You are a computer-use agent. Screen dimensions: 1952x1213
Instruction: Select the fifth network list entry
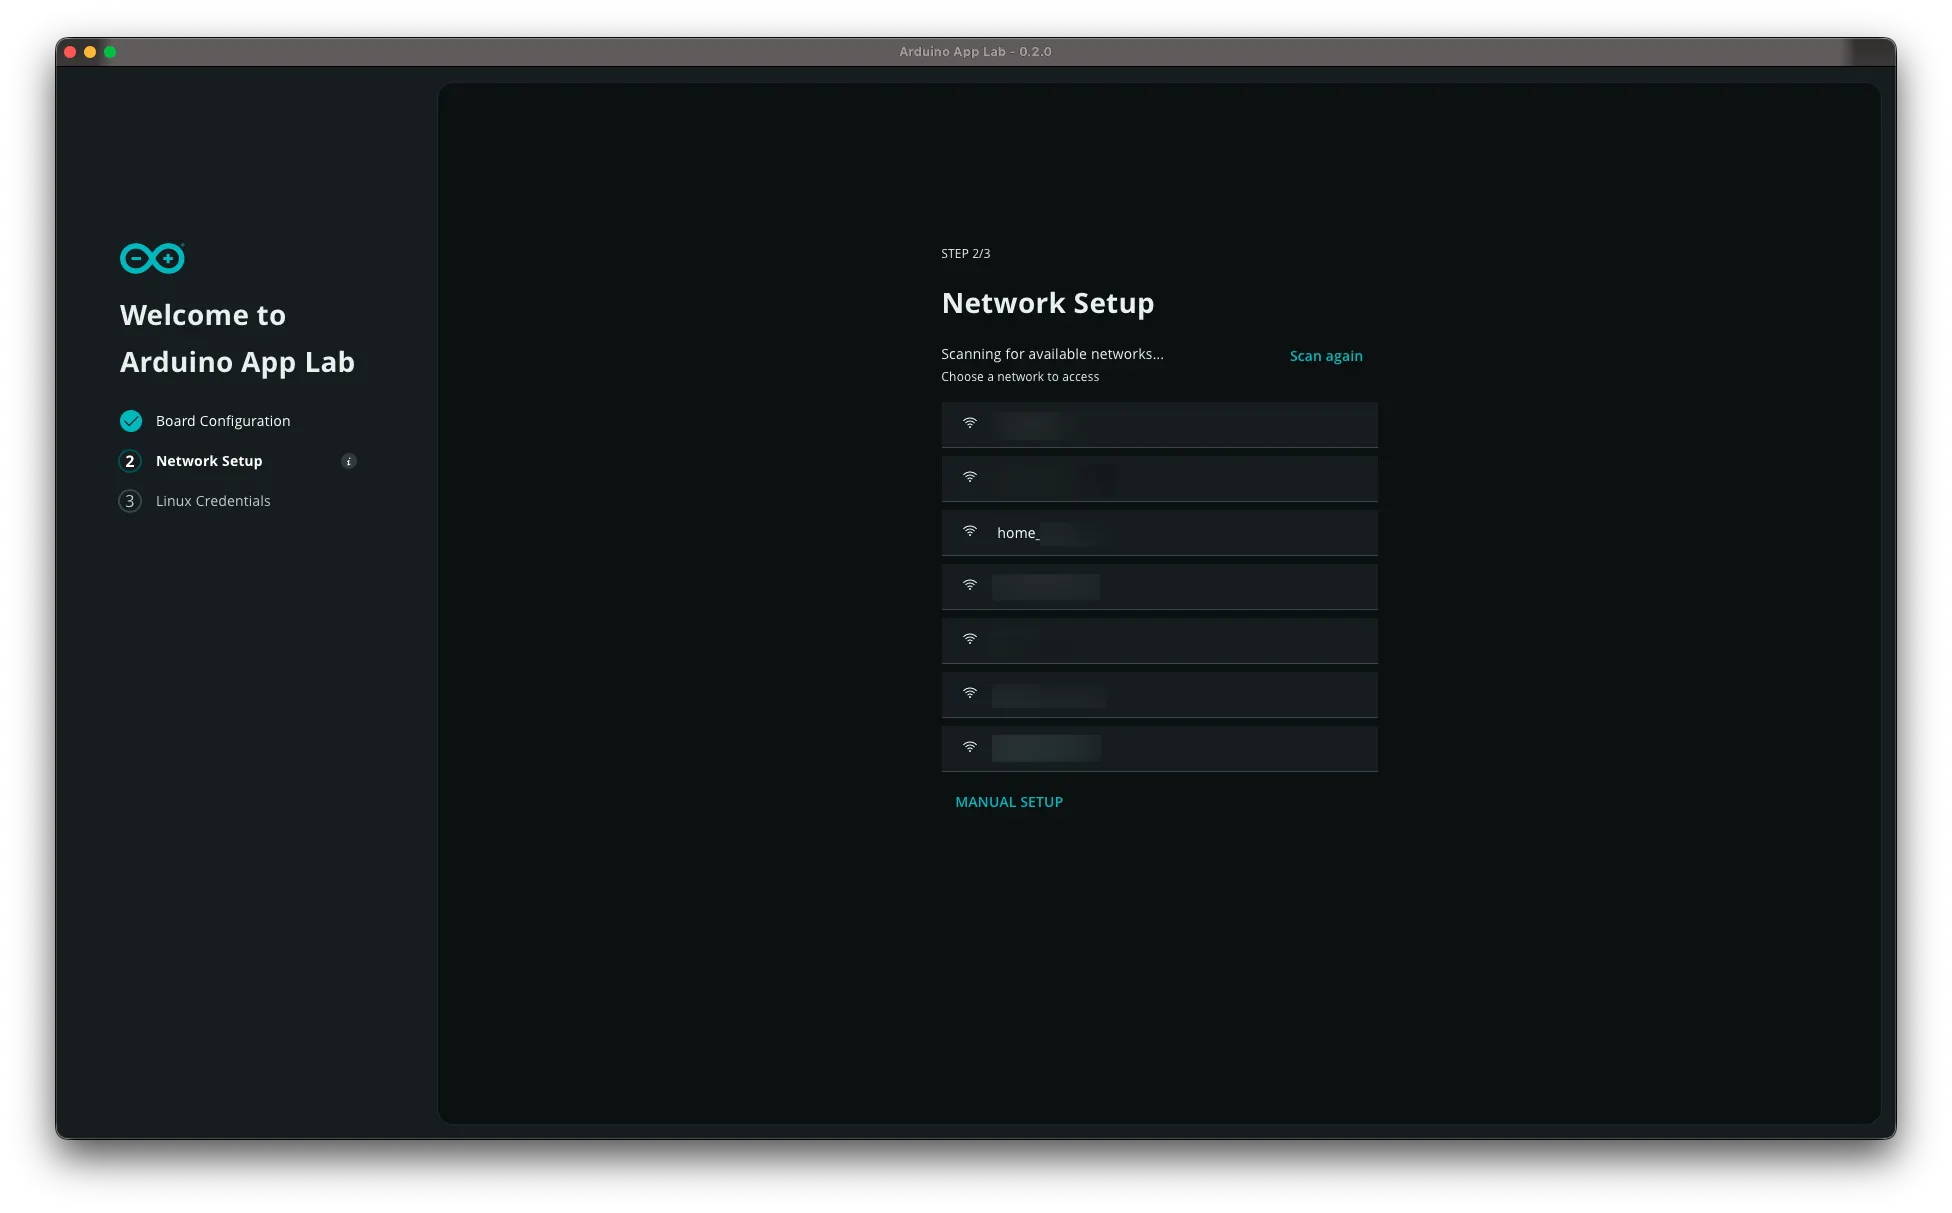pos(1159,640)
